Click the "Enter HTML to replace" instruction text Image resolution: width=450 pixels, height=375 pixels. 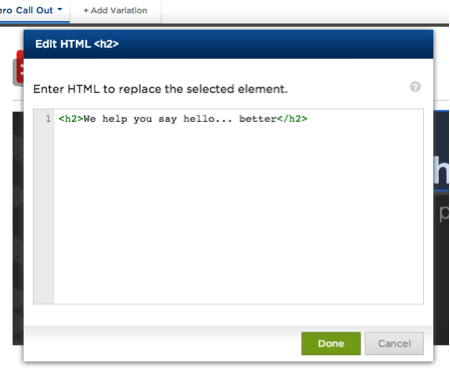(x=99, y=89)
